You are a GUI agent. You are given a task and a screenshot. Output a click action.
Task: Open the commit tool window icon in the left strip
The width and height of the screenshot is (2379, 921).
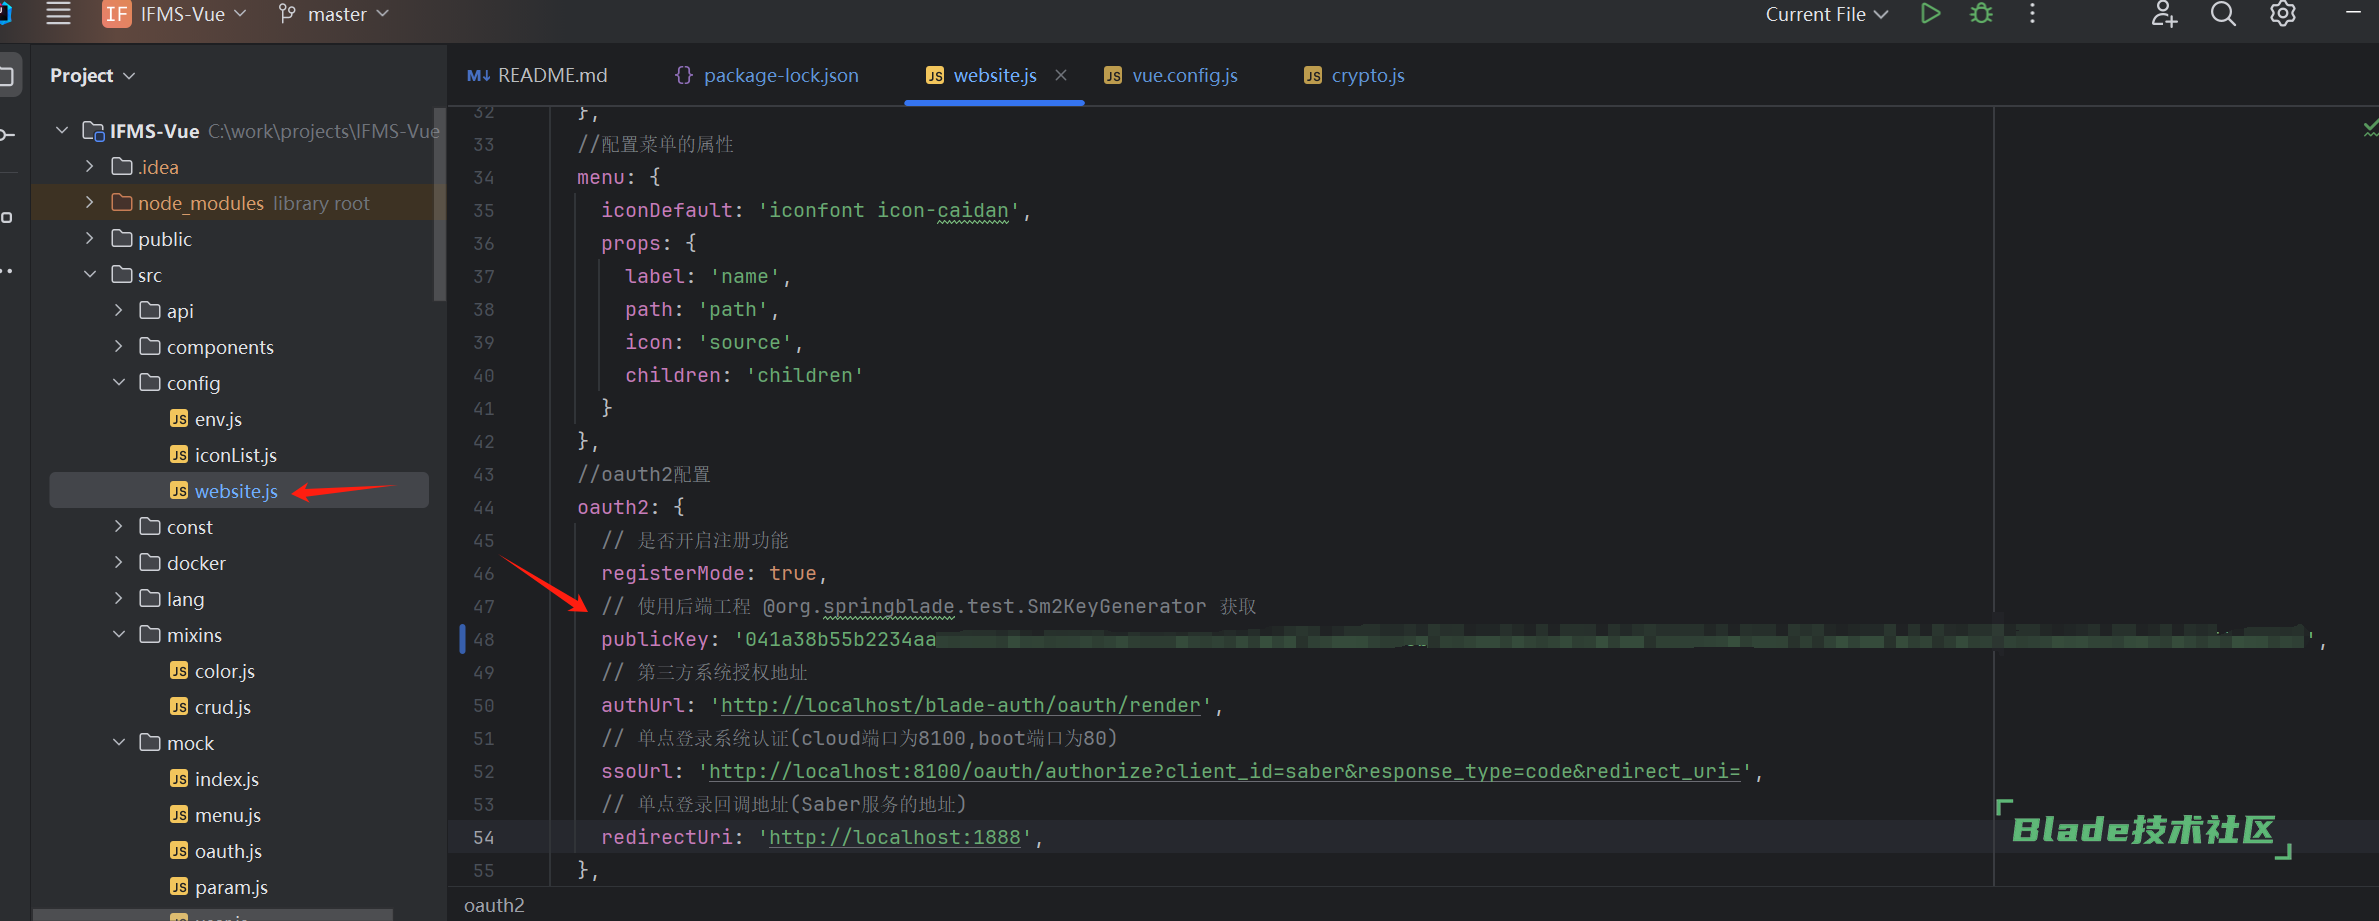[x=8, y=134]
